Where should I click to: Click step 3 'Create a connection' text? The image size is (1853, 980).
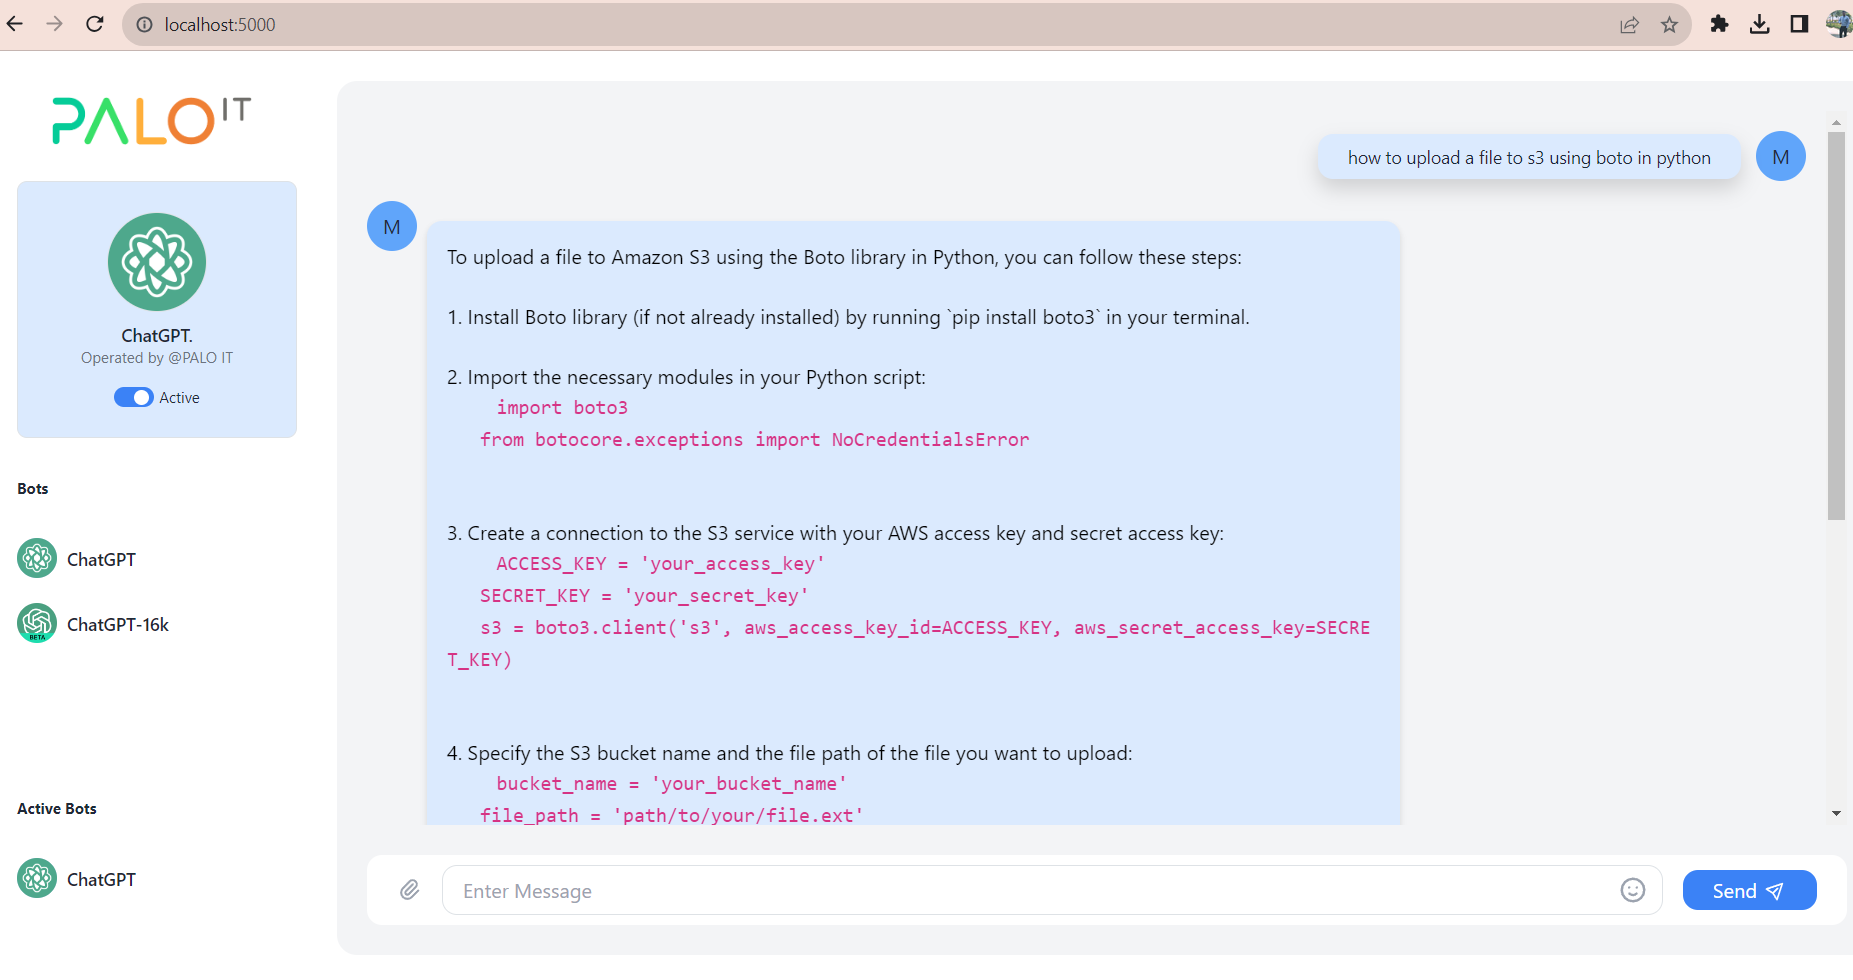835,534
